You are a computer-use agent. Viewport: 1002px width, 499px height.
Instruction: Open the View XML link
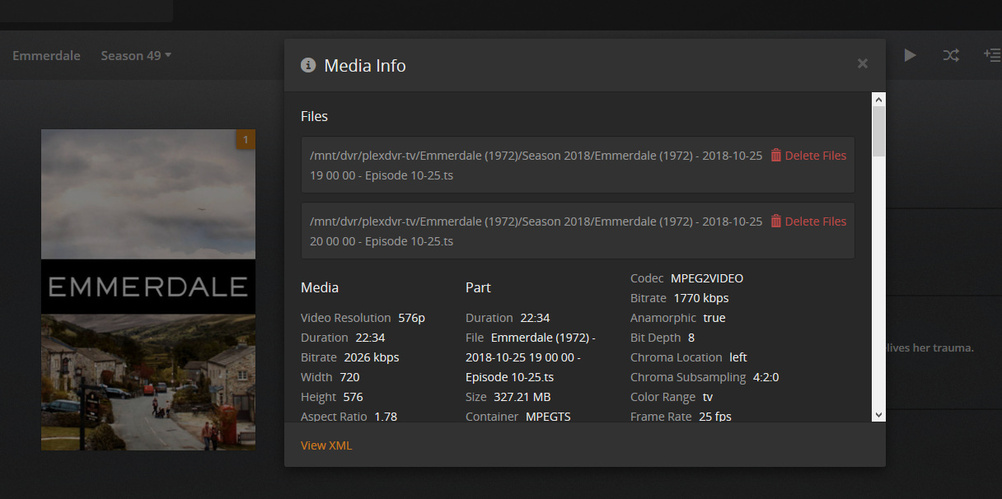pos(326,445)
